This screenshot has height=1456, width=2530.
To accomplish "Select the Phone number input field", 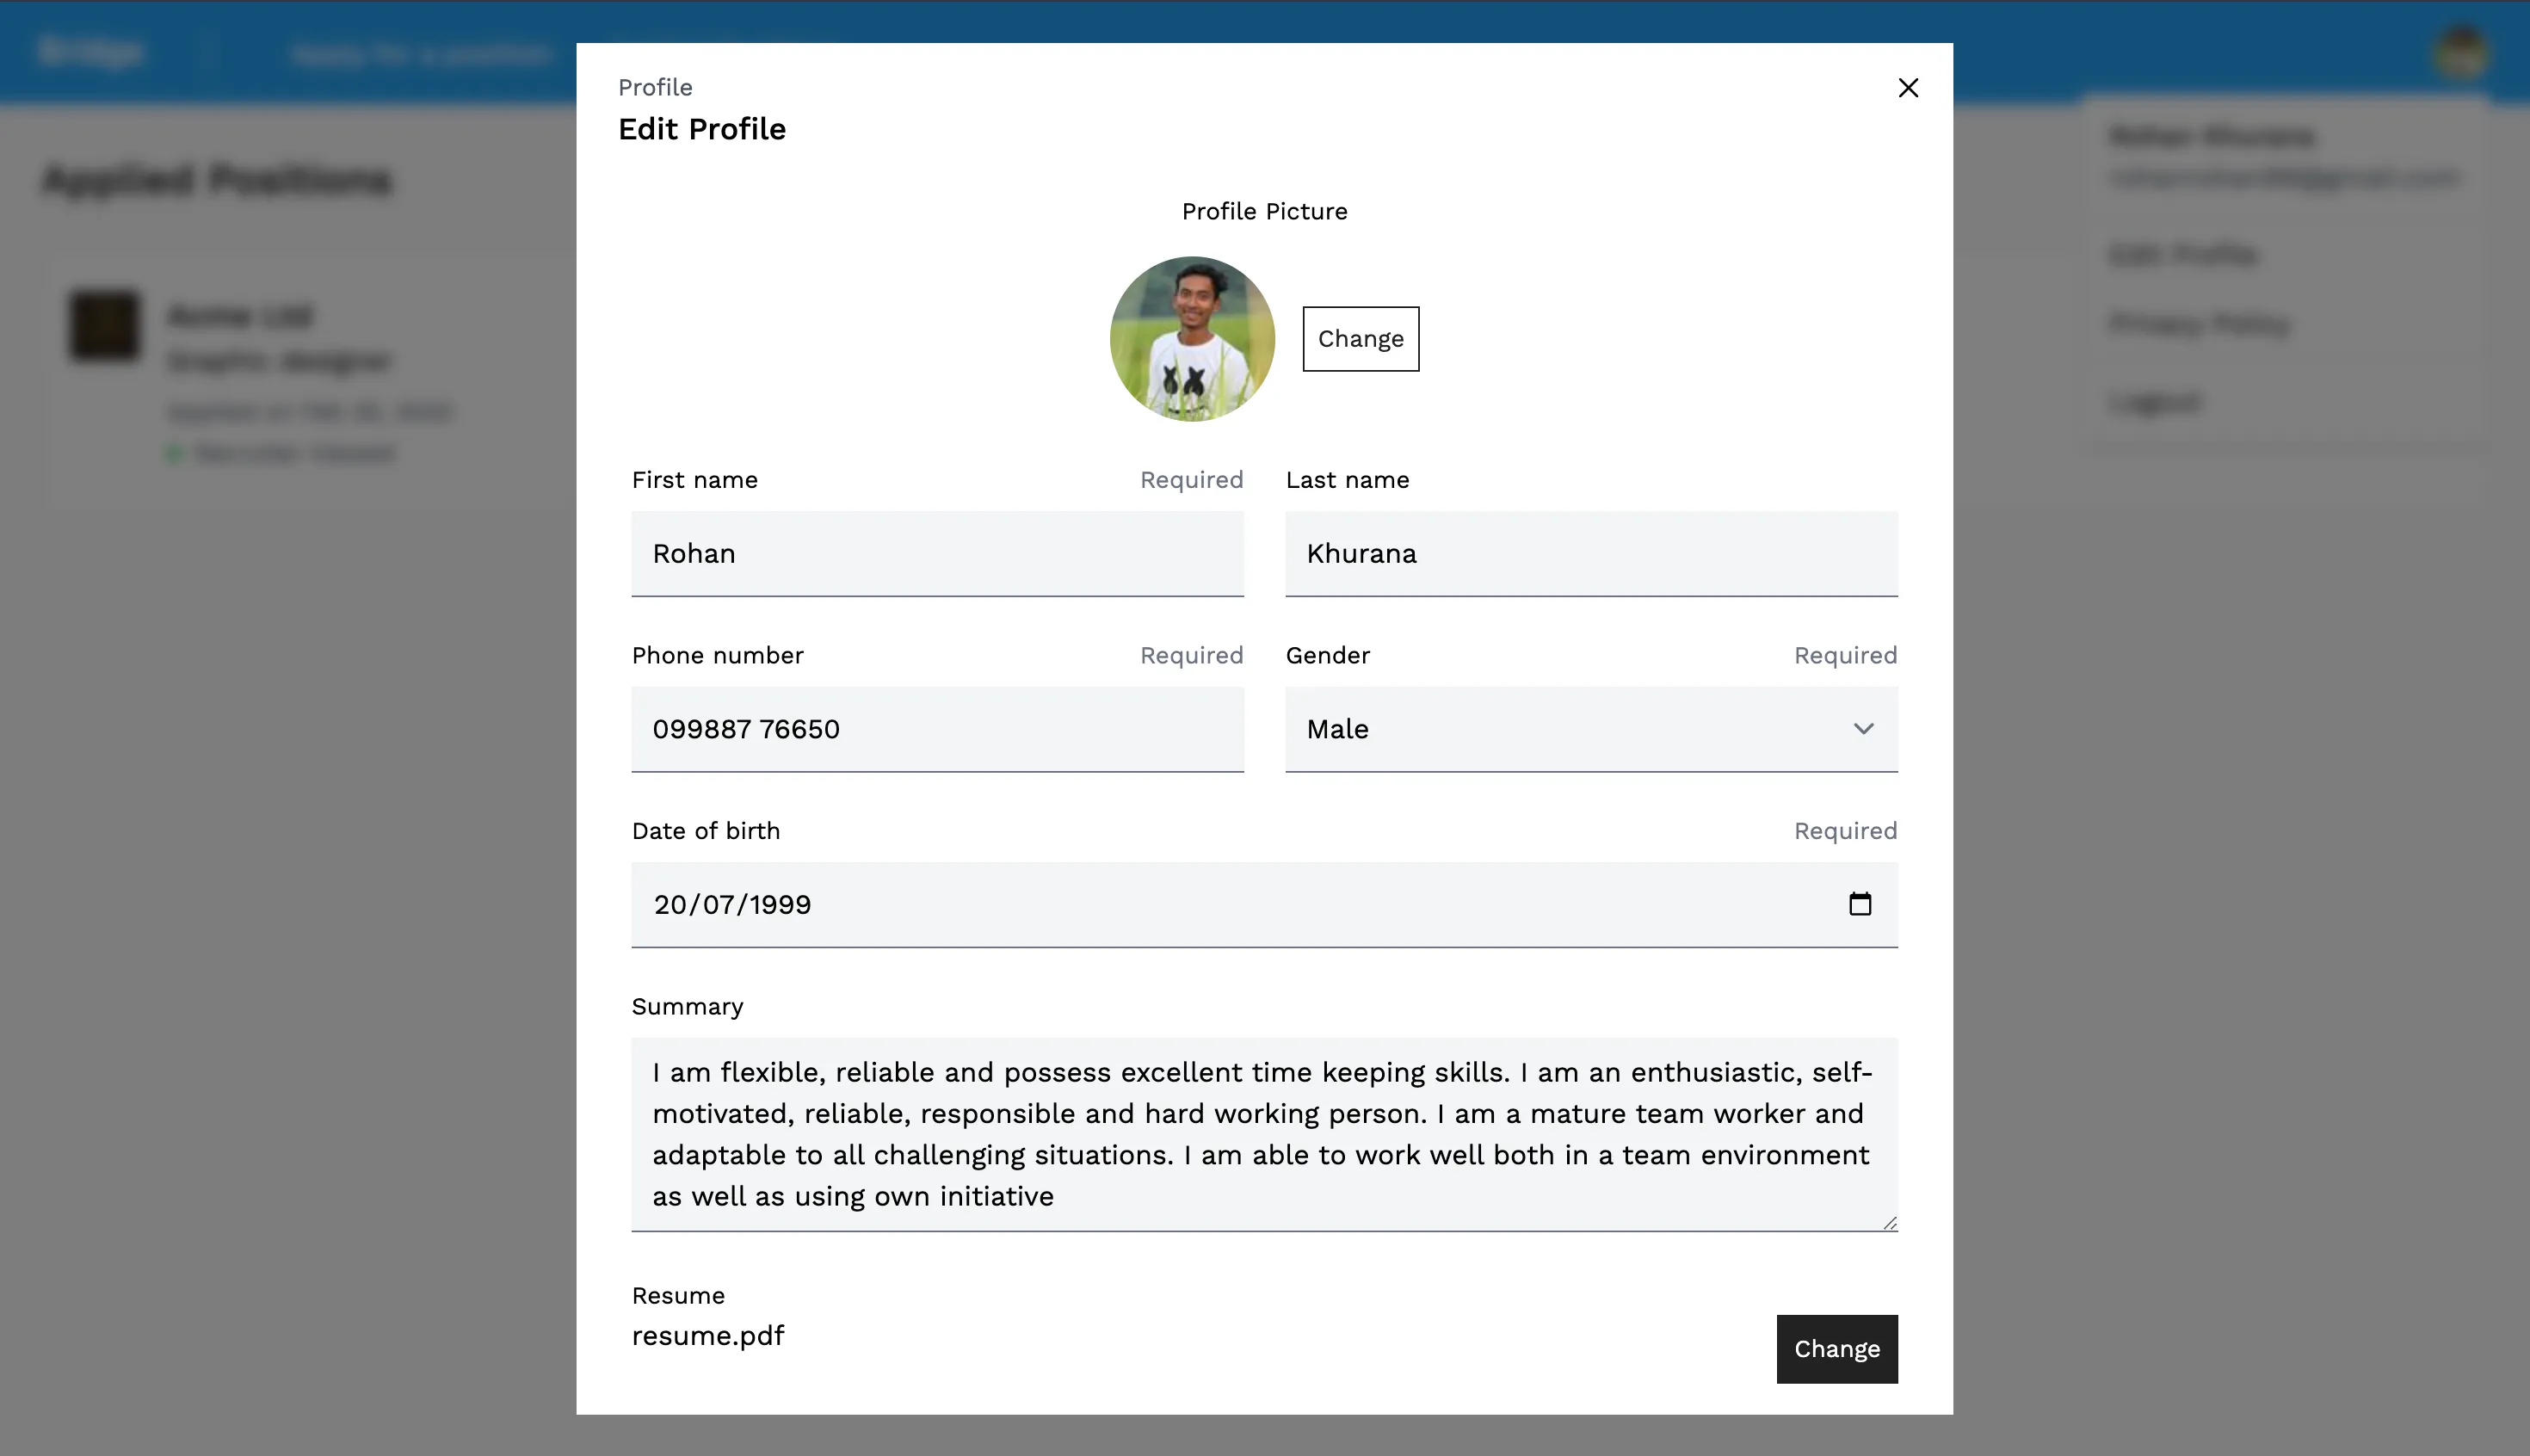I will [x=936, y=729].
